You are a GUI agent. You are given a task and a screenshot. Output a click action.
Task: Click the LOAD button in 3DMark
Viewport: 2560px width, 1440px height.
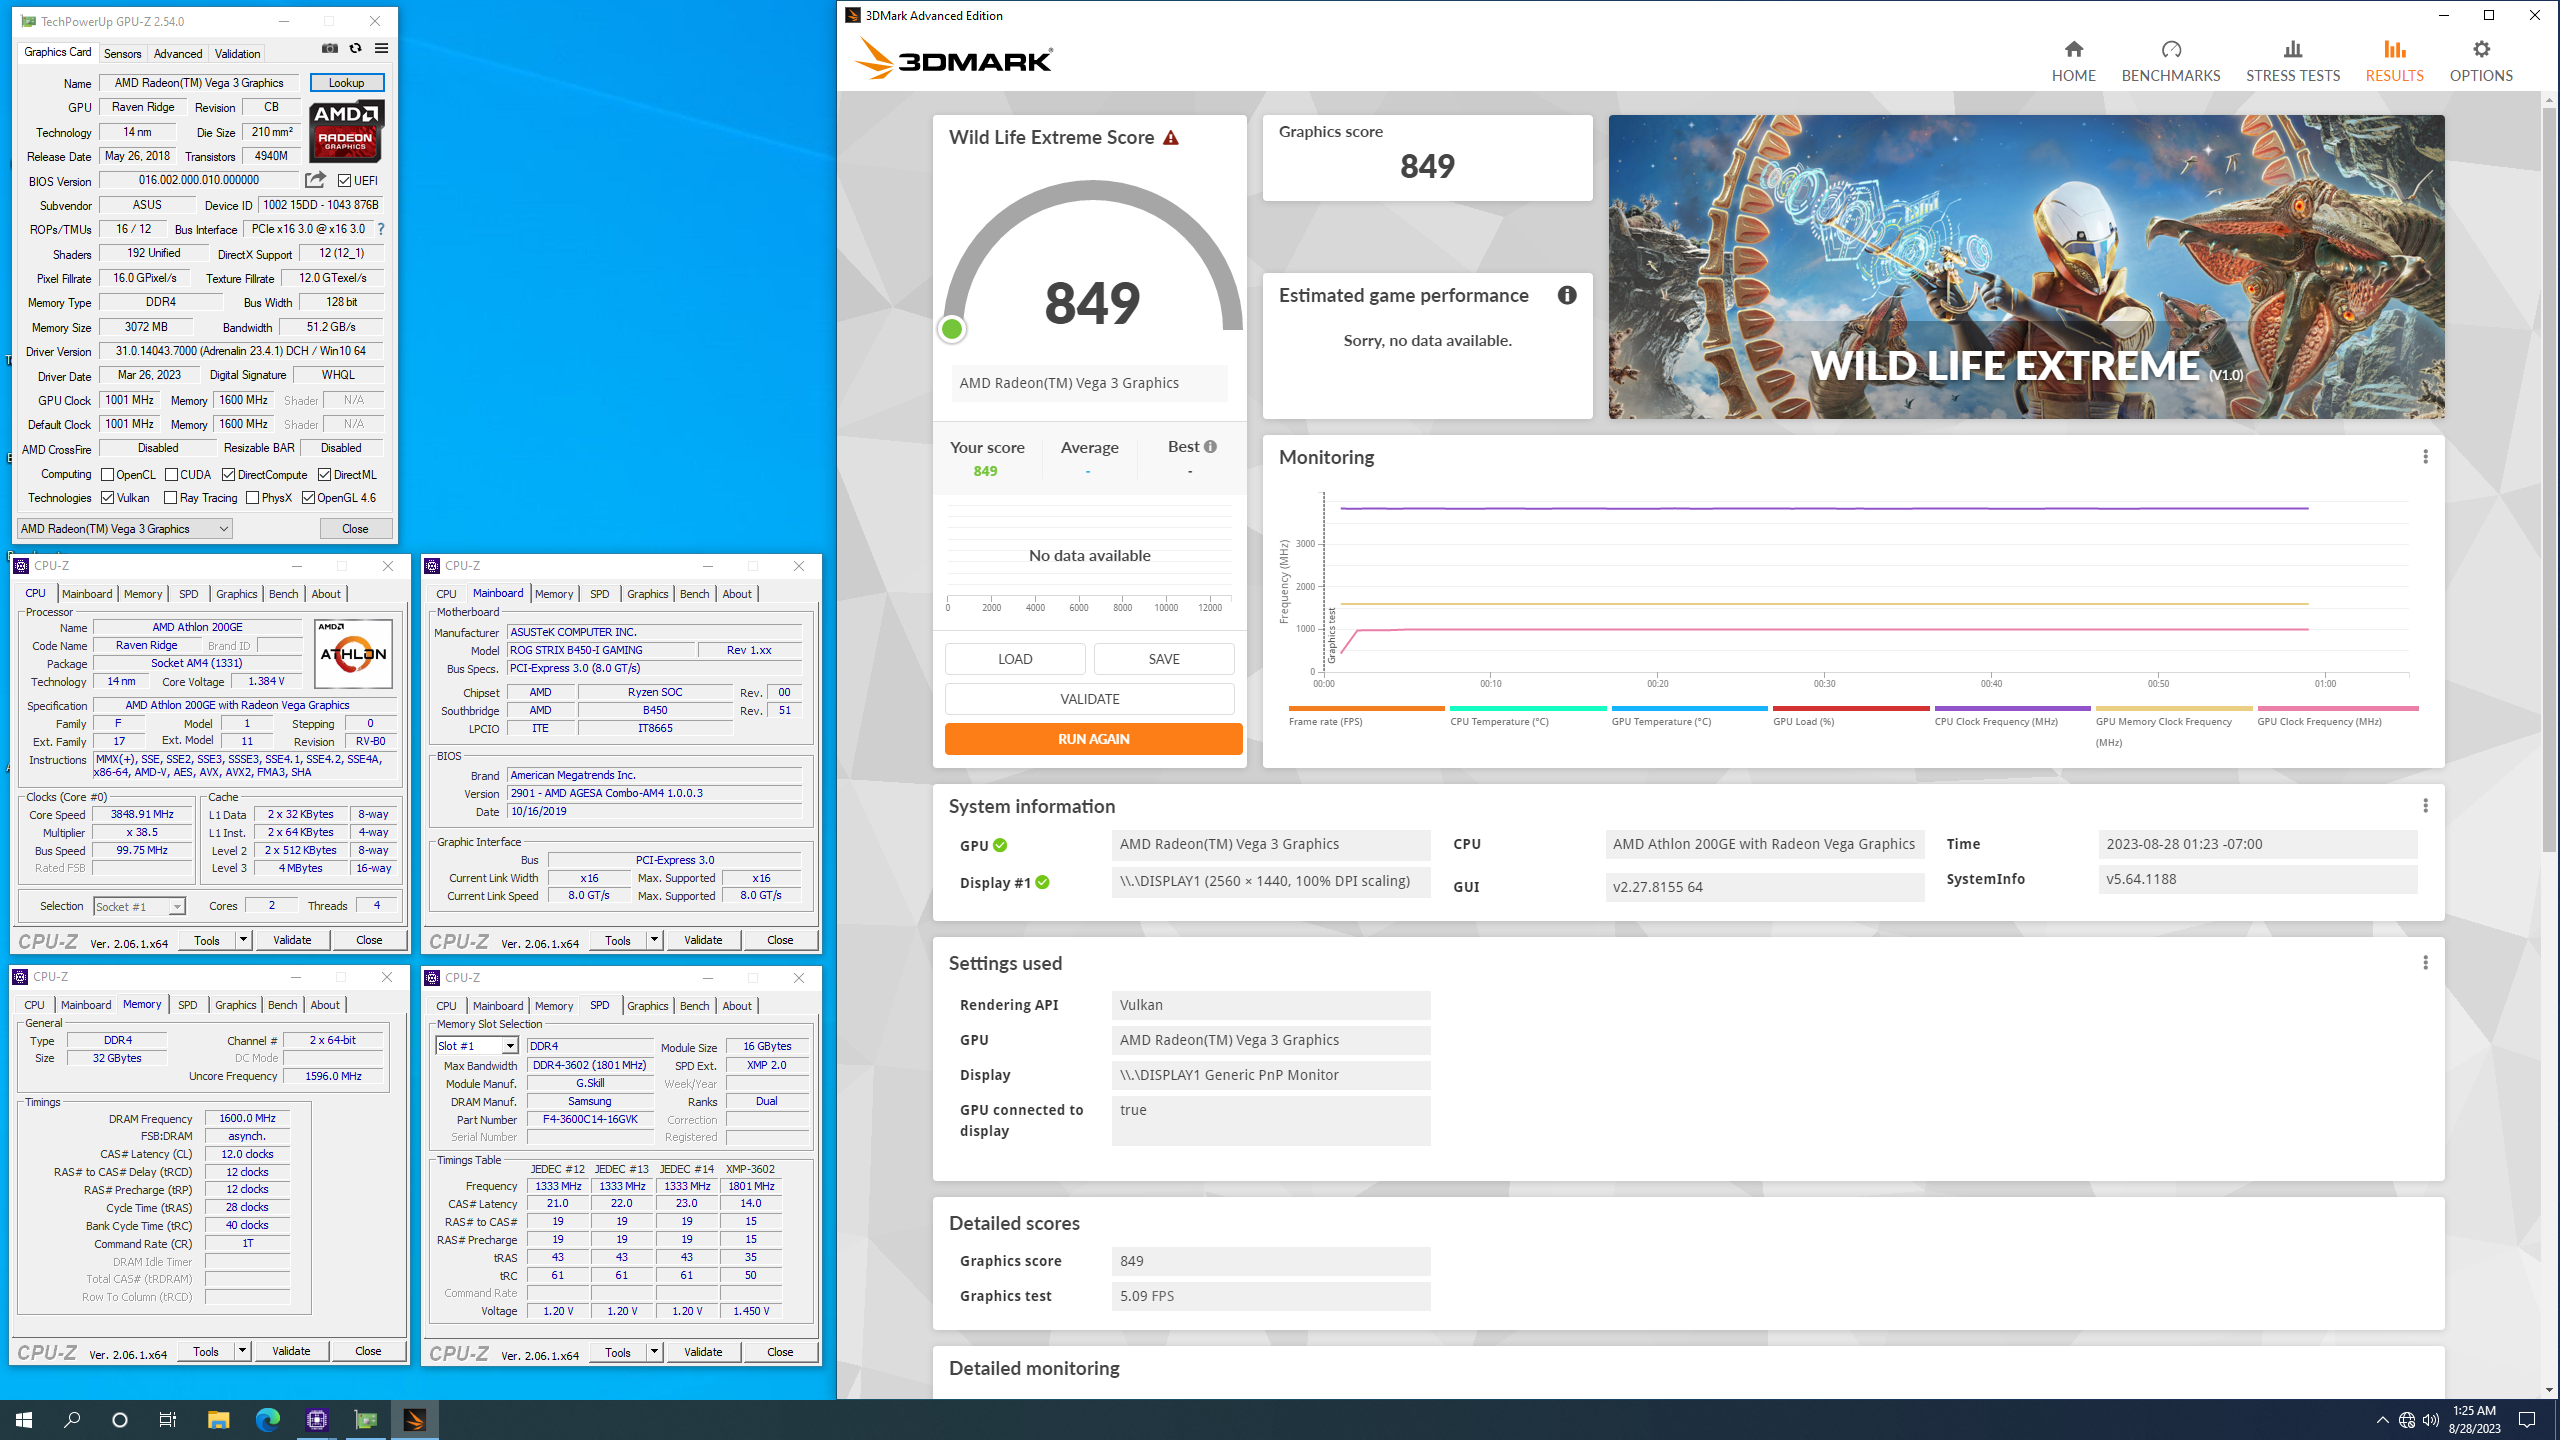coord(1015,659)
